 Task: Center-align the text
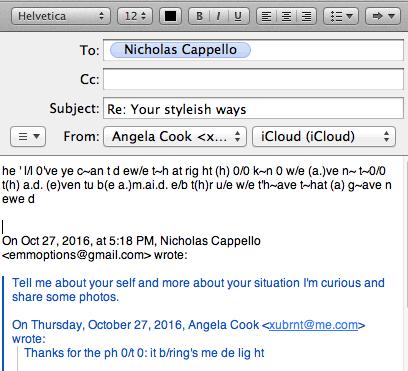(286, 16)
